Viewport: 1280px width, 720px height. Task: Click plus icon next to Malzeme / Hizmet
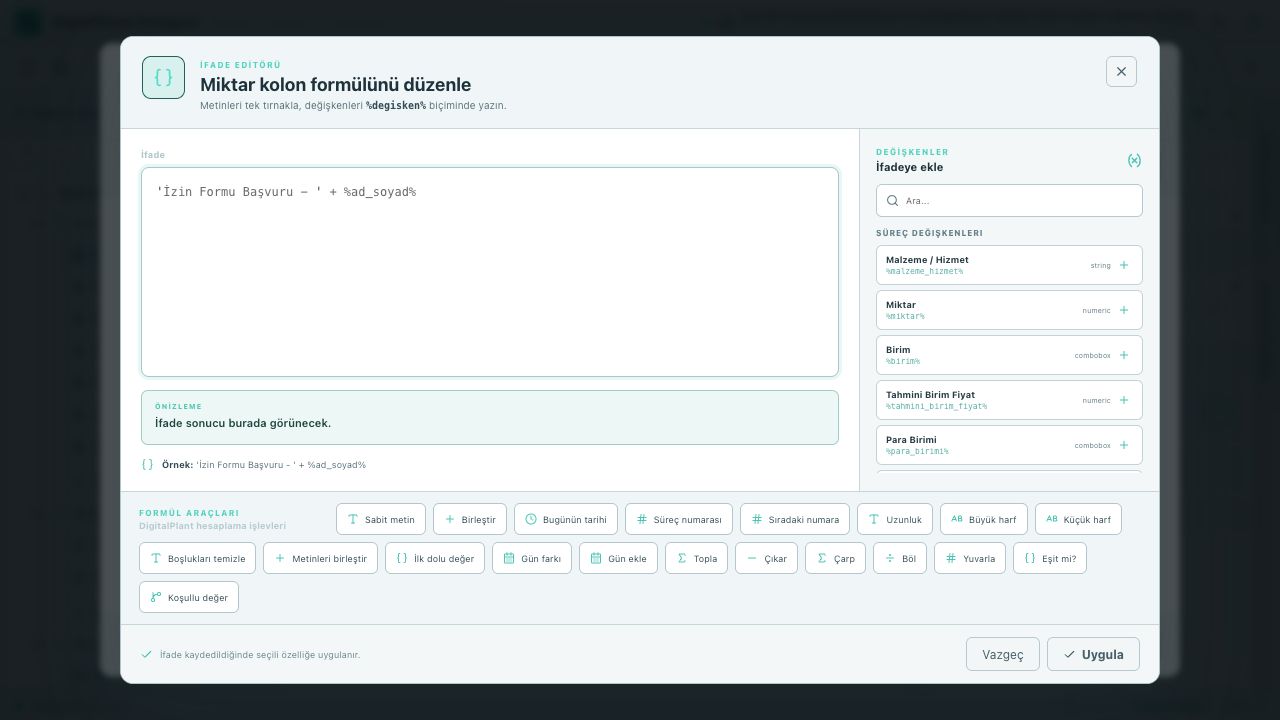(x=1124, y=265)
